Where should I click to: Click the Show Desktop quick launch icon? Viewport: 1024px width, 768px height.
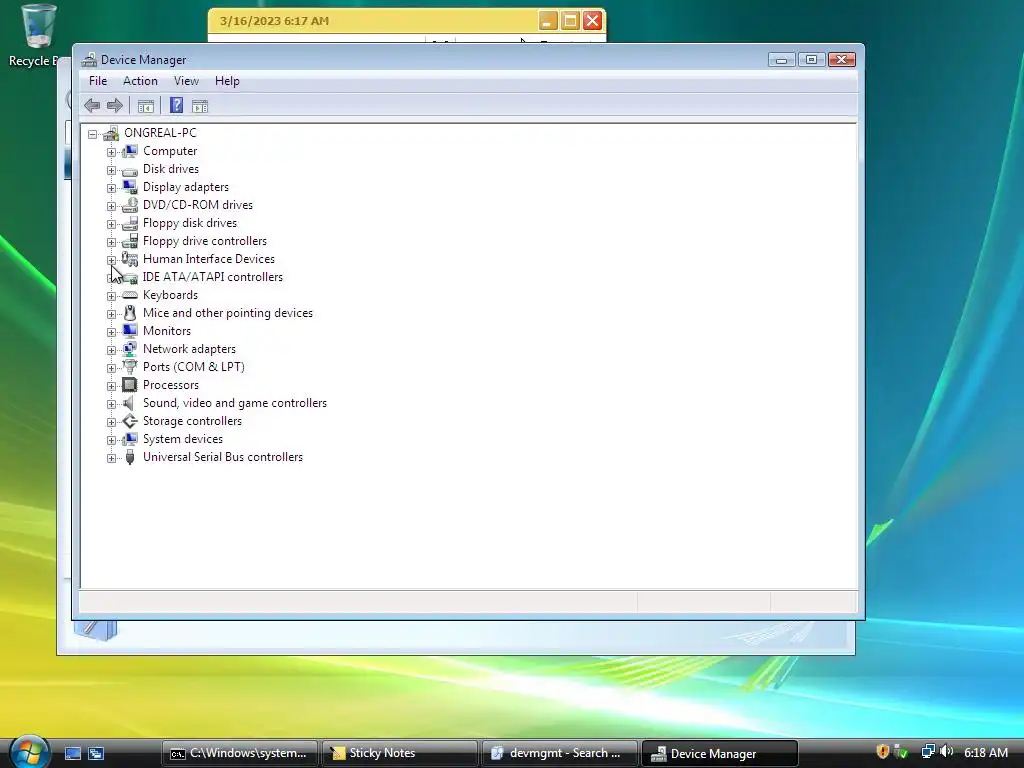(x=72, y=753)
